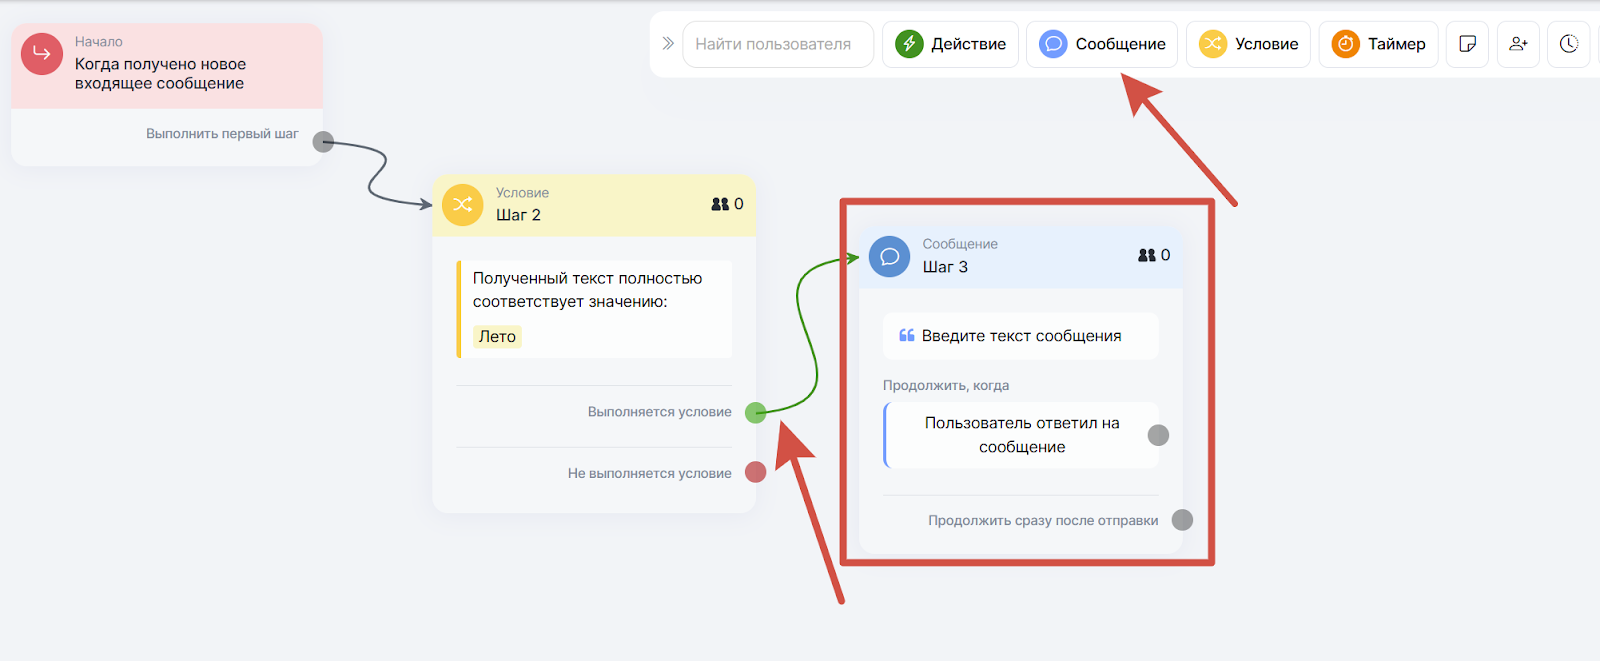Click red Не выполняется условие connector dot
This screenshot has width=1600, height=661.
pos(756,472)
